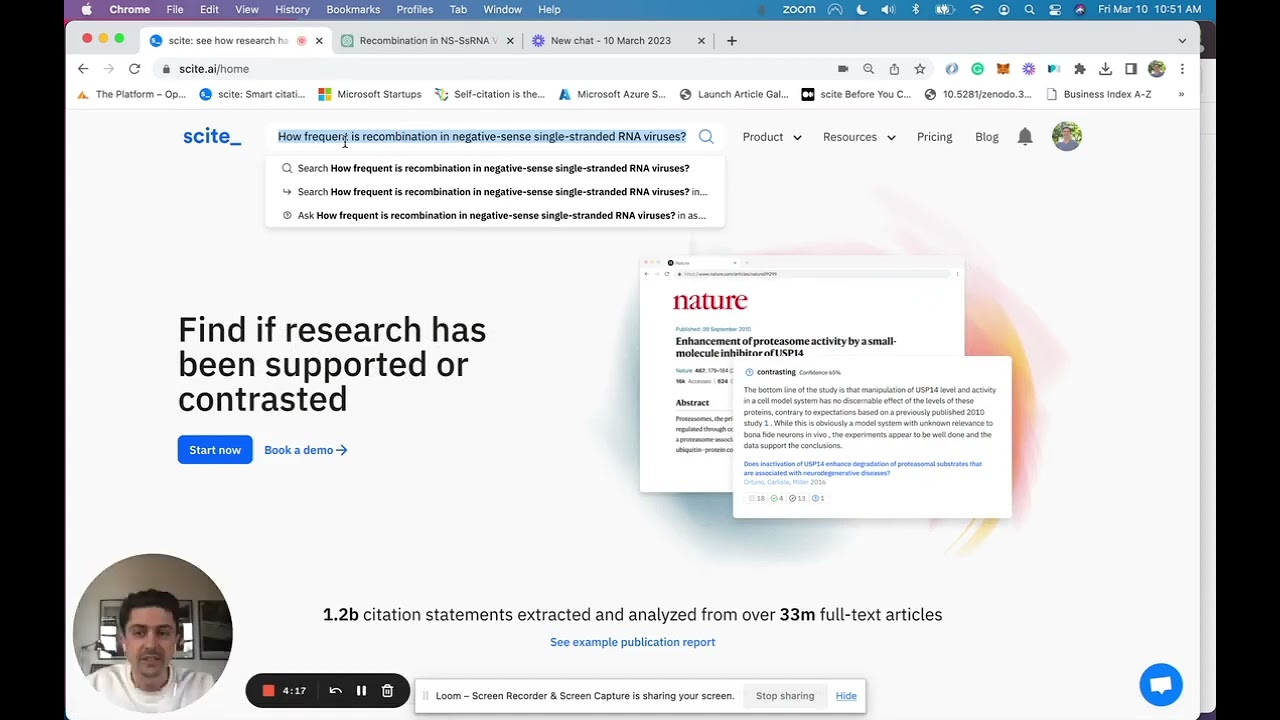Open the Profiles menu
This screenshot has height=720, width=1280.
(414, 9)
